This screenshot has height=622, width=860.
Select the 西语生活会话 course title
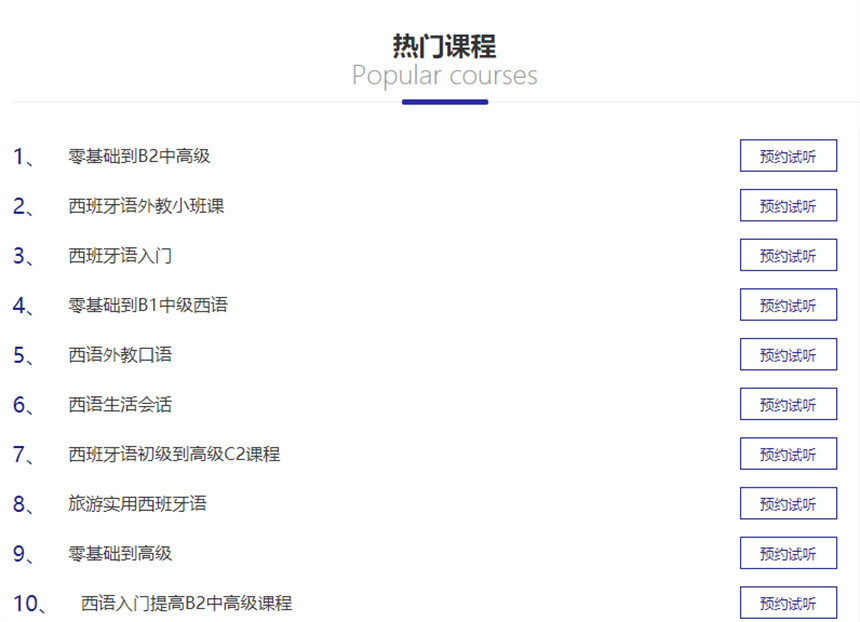120,405
